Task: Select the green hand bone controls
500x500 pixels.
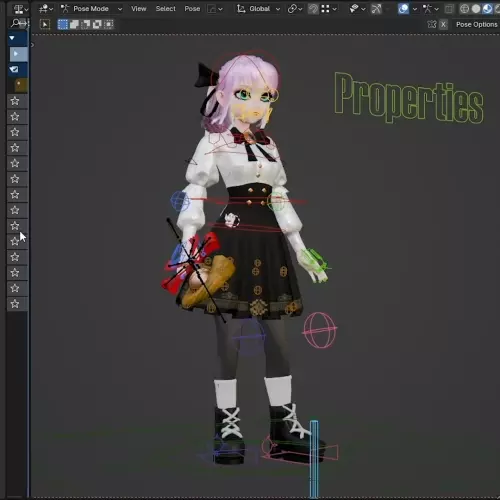Action: [316, 261]
